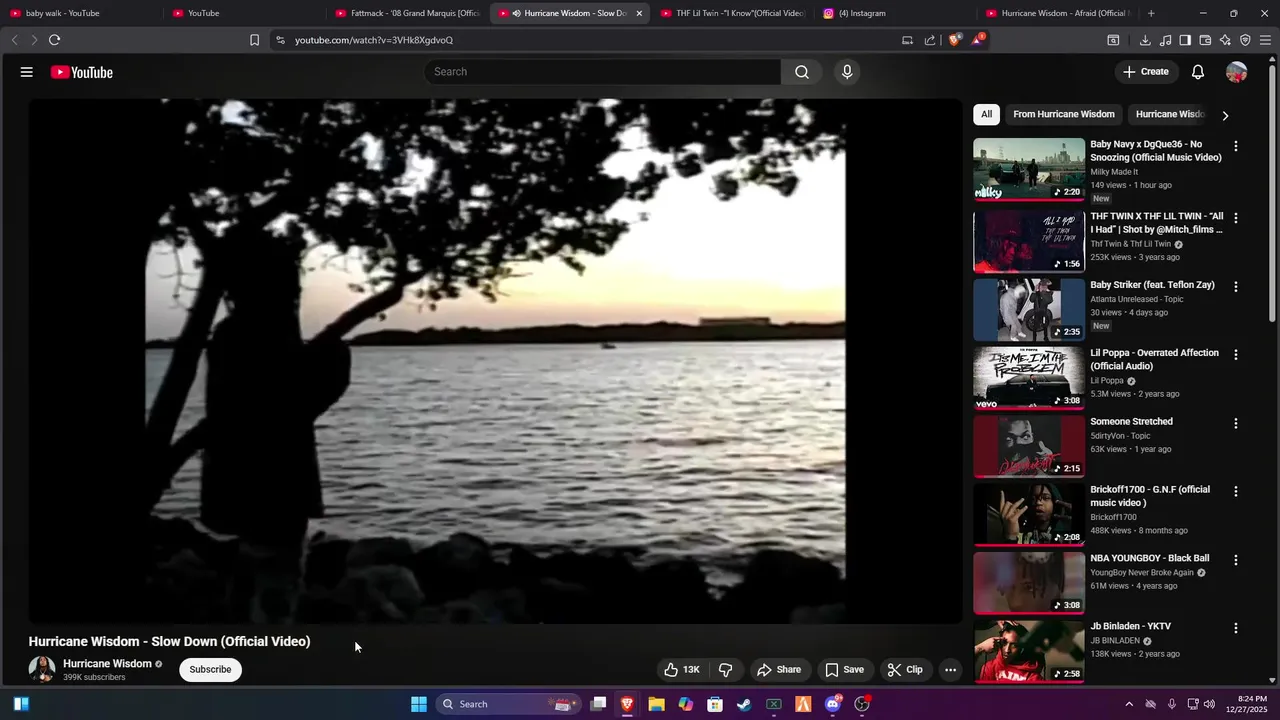
Task: Share the Slow Down video
Action: pyautogui.click(x=779, y=670)
